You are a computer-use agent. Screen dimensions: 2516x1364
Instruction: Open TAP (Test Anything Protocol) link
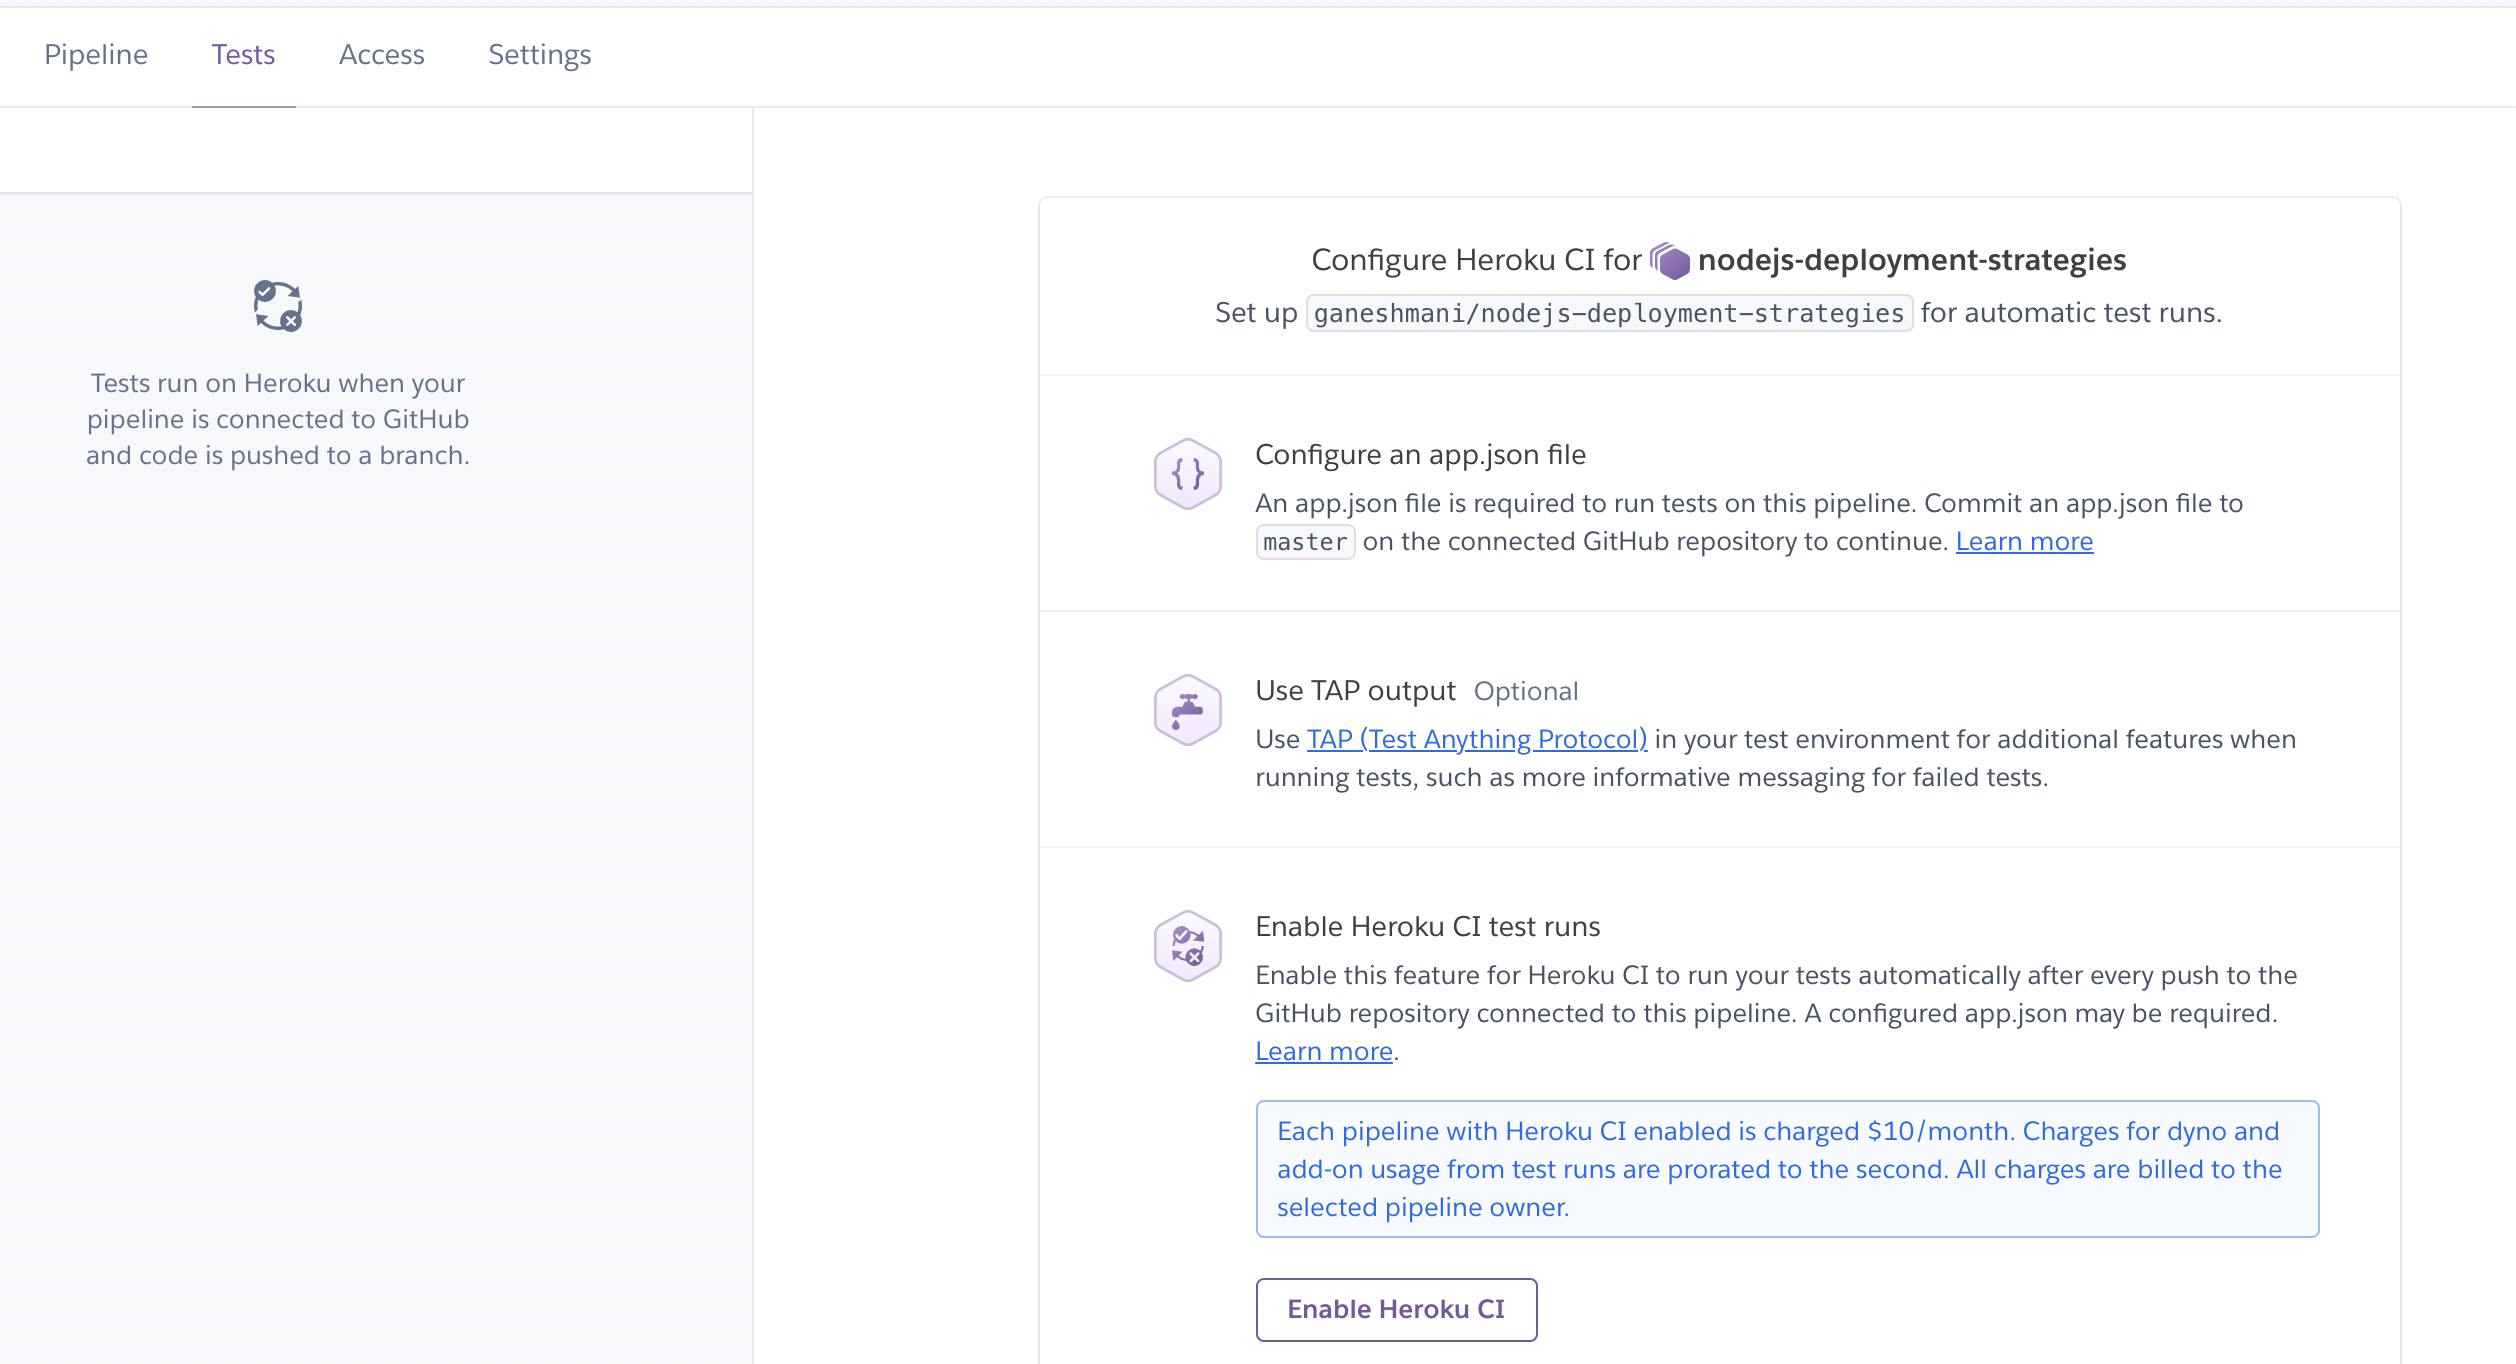click(1476, 739)
